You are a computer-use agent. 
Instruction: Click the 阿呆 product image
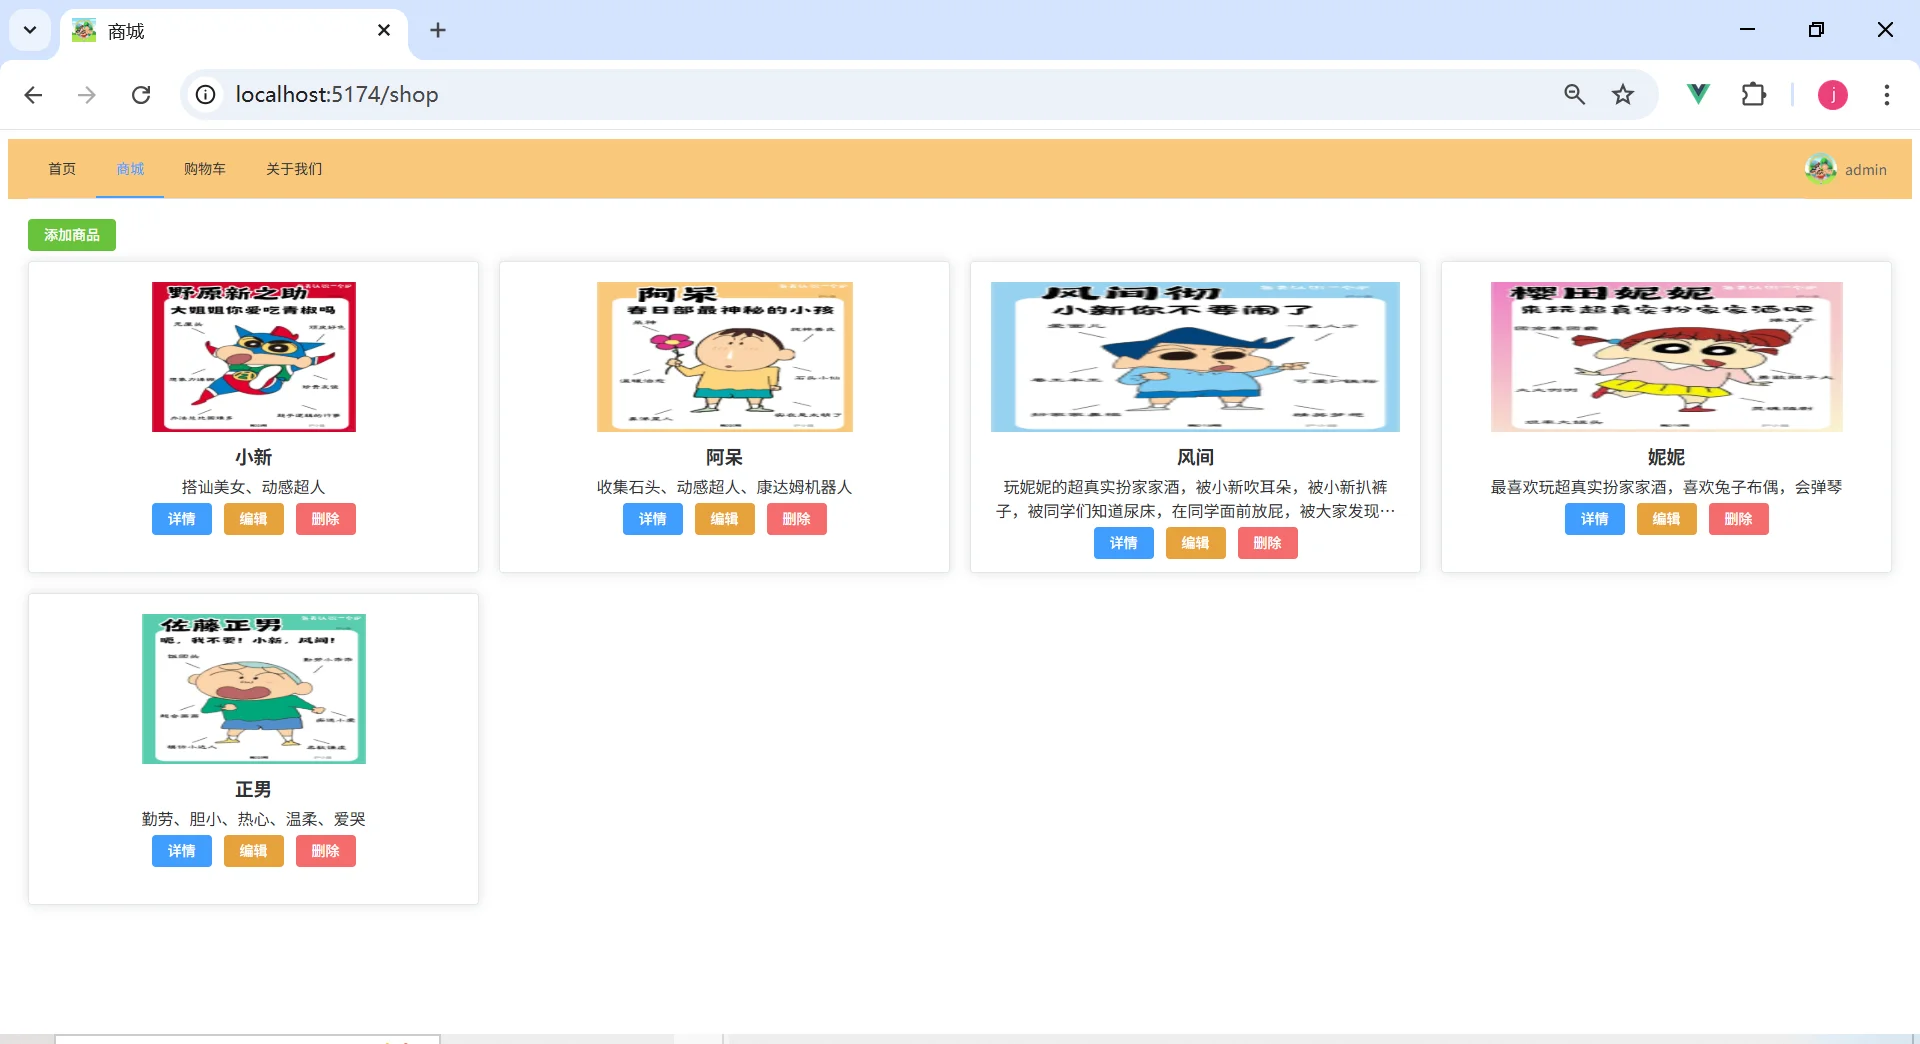pyautogui.click(x=725, y=357)
